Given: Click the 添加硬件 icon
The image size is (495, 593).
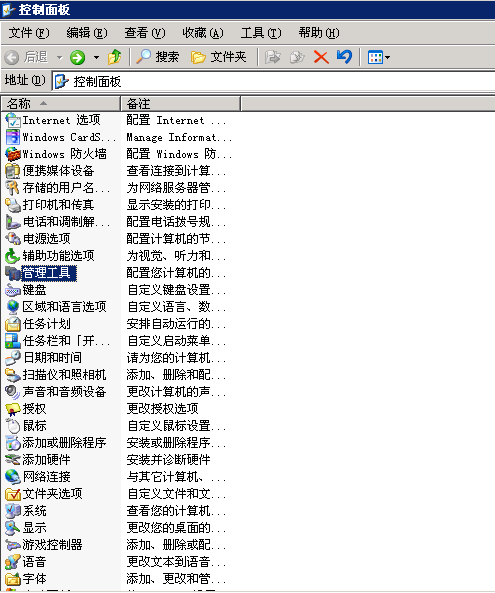Looking at the screenshot, I should pos(12,459).
